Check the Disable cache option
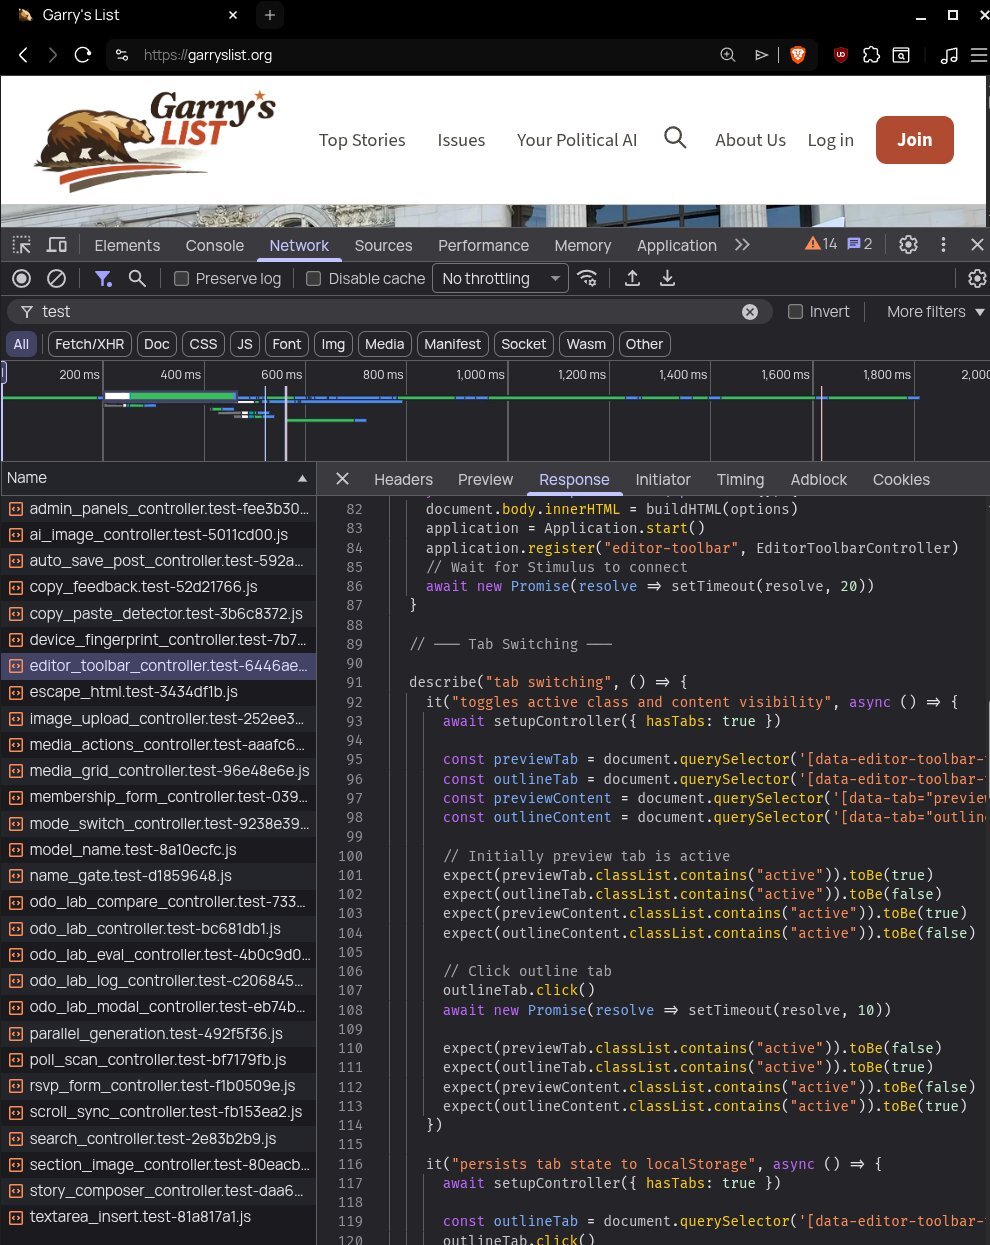This screenshot has width=990, height=1245. [x=313, y=279]
